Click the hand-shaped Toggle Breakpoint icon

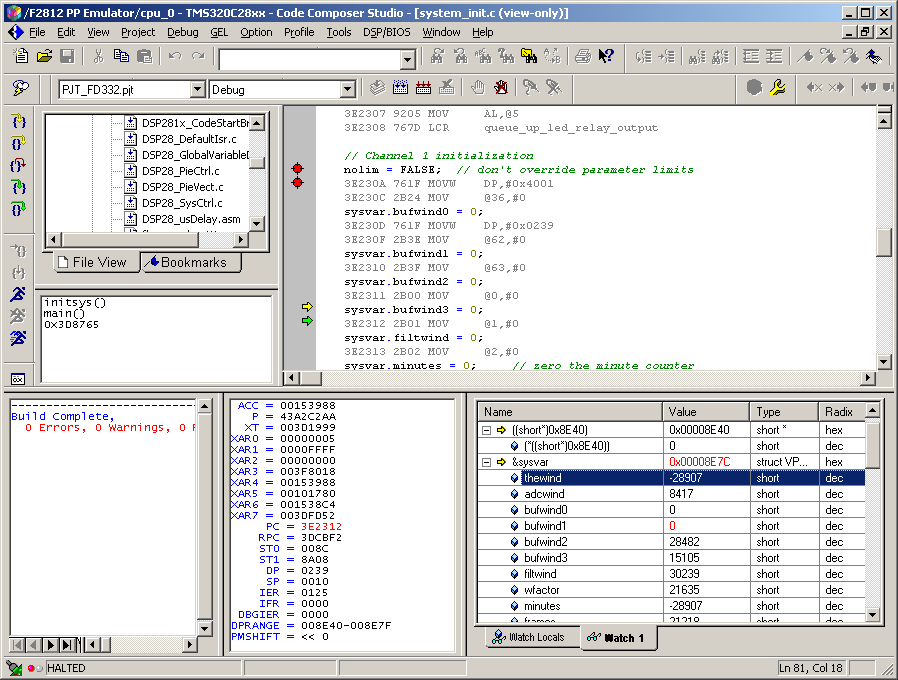478,88
